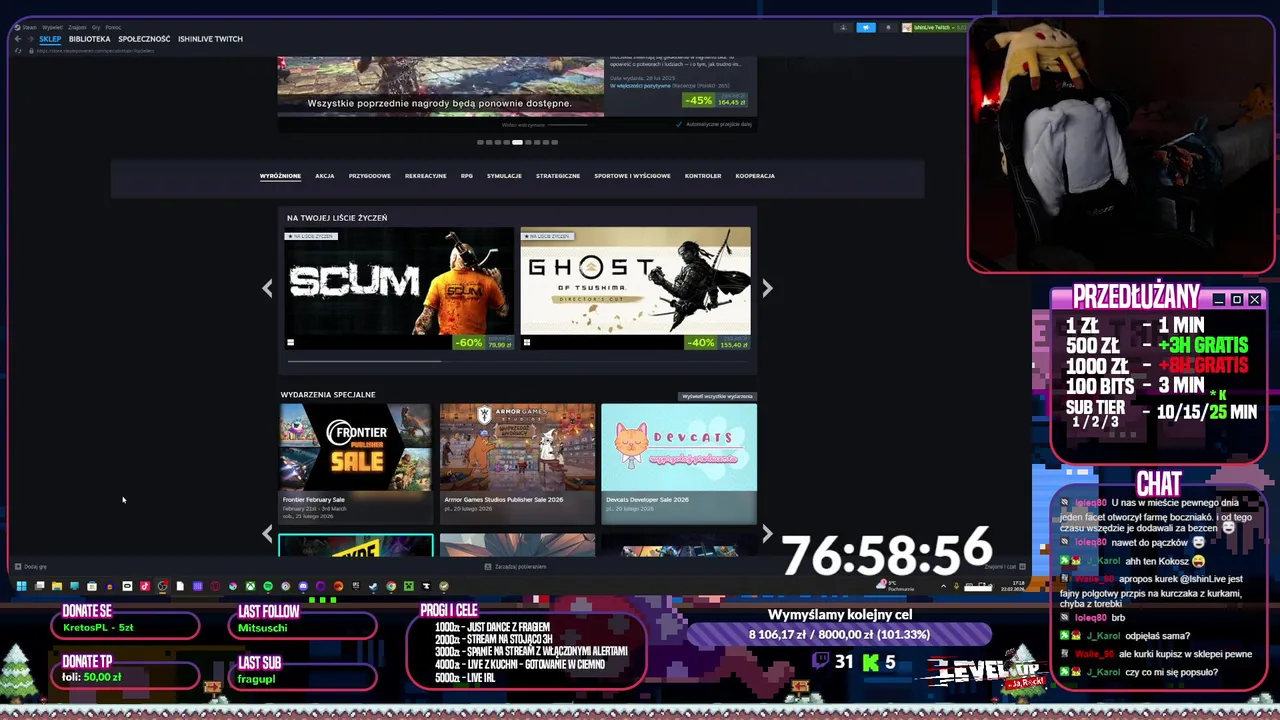Open Opera GX from the taskbar
Screen dimensions: 1280x720
pyautogui.click(x=215, y=586)
